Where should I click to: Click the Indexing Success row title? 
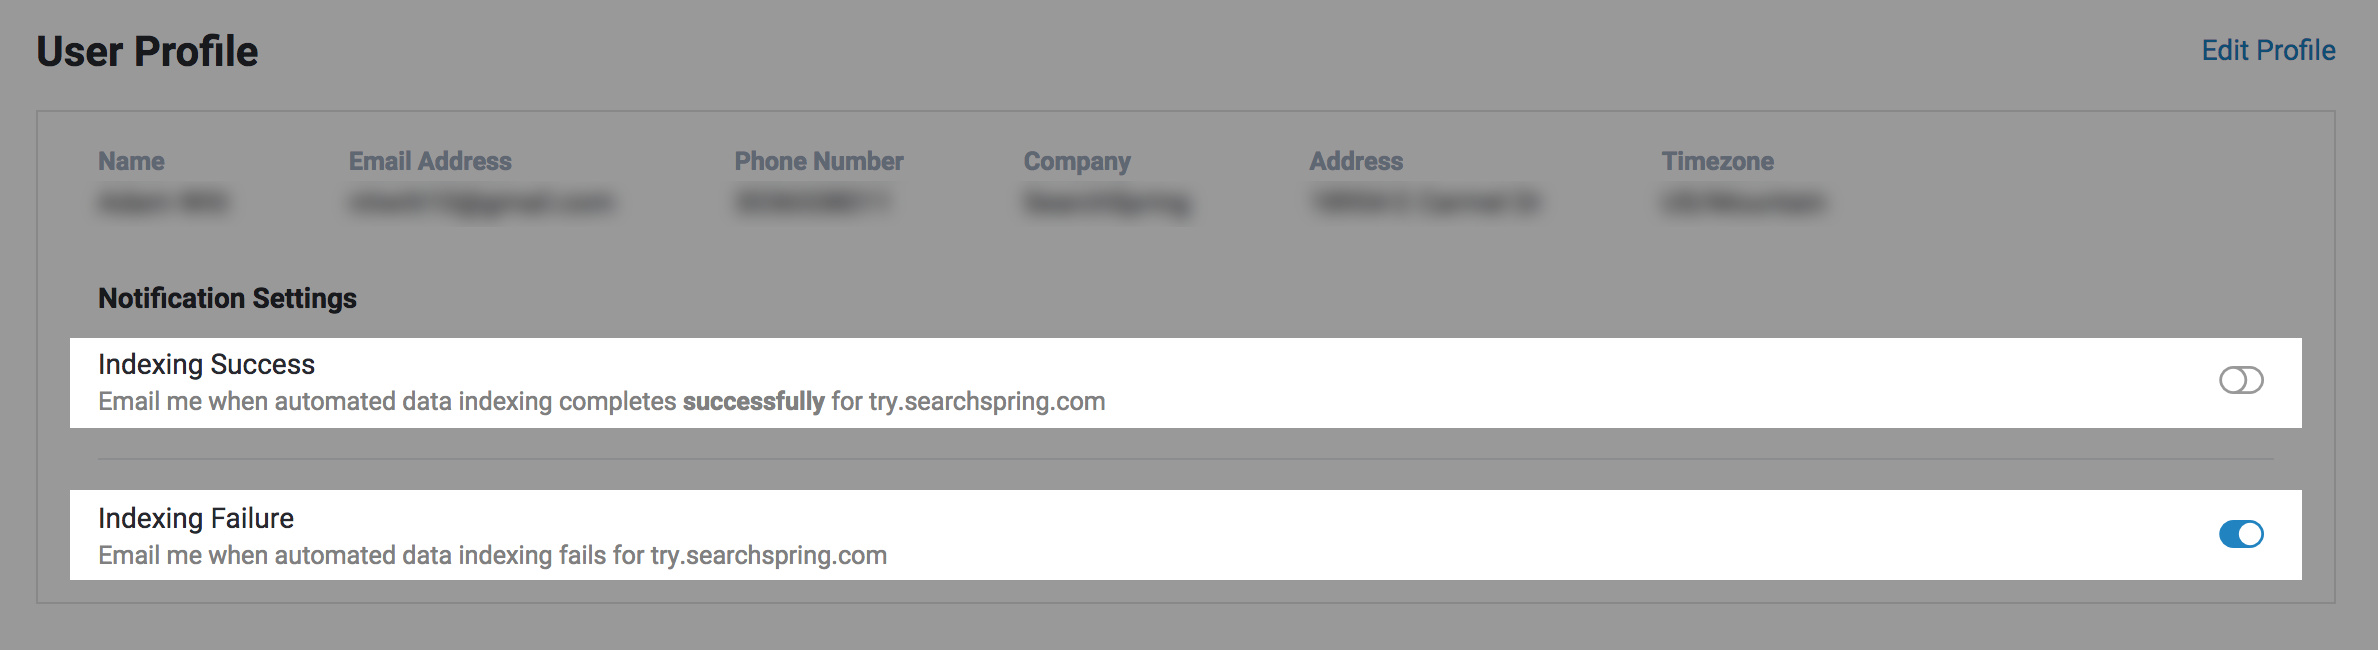click(206, 364)
